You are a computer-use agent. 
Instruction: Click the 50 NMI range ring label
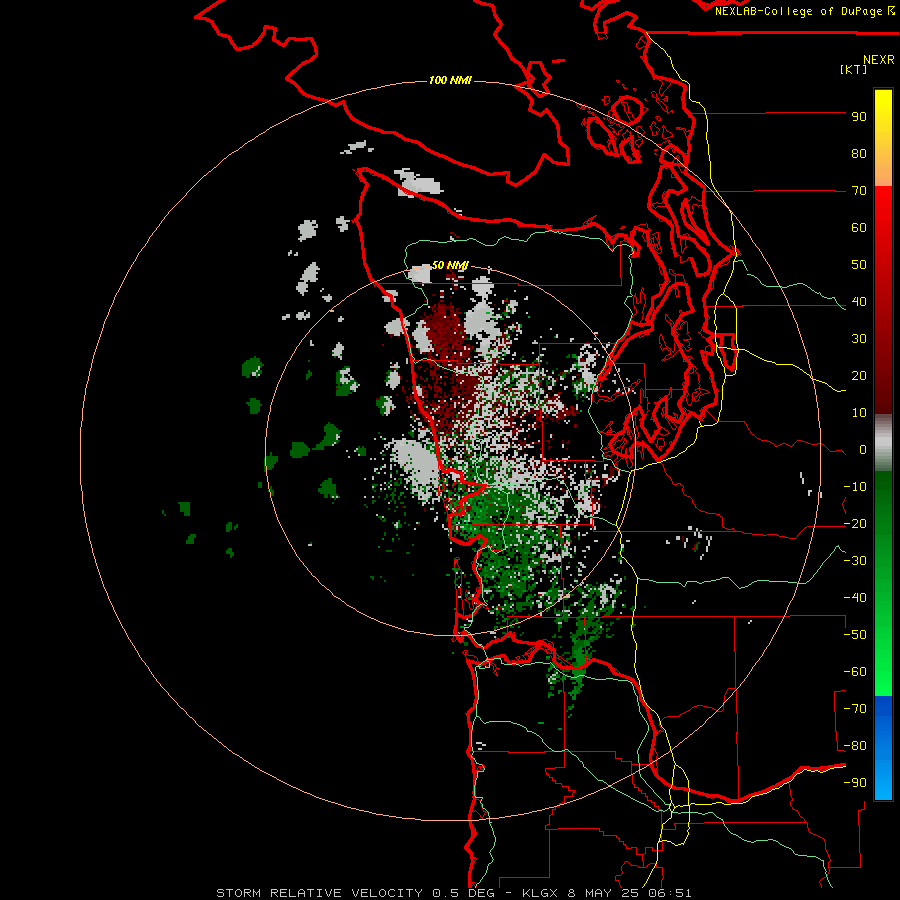(x=450, y=265)
